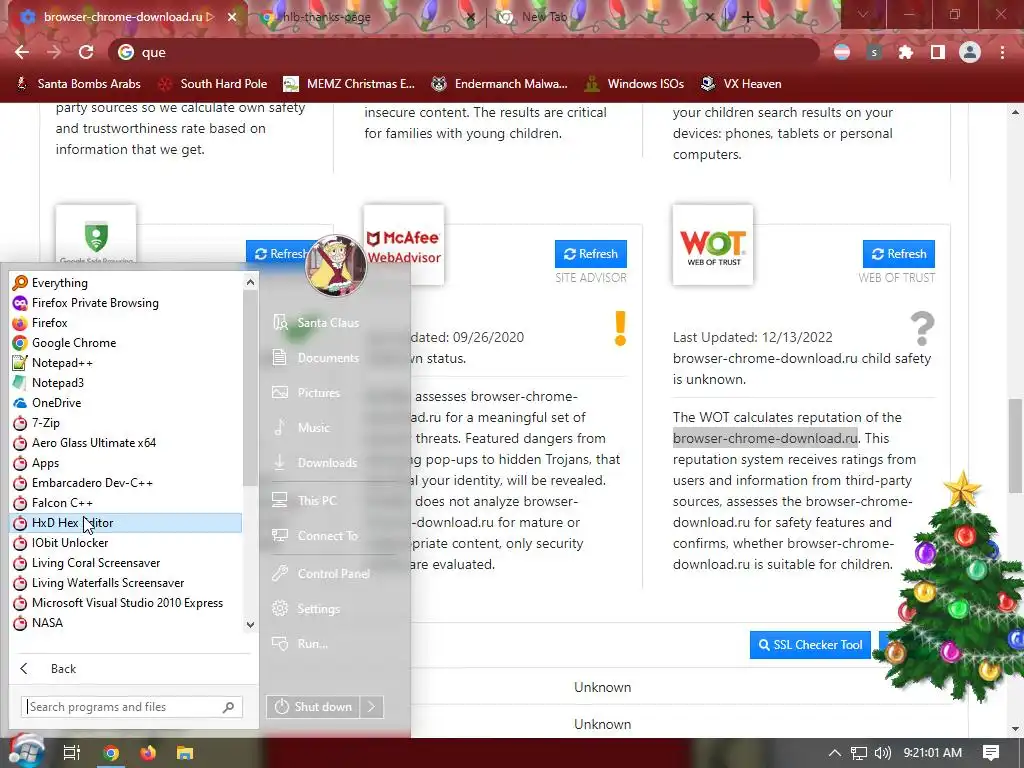
Task: Click the McAfee WebAdvisor logo
Action: tap(404, 246)
